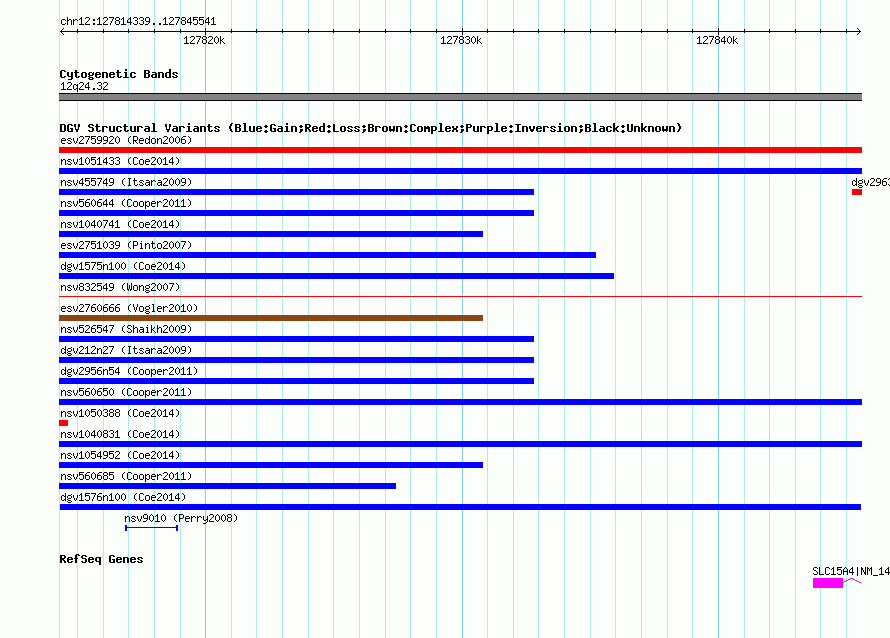Click the brown esv2760666 (Vogler2010) complex bar
The width and height of the screenshot is (890, 638).
coord(271,318)
